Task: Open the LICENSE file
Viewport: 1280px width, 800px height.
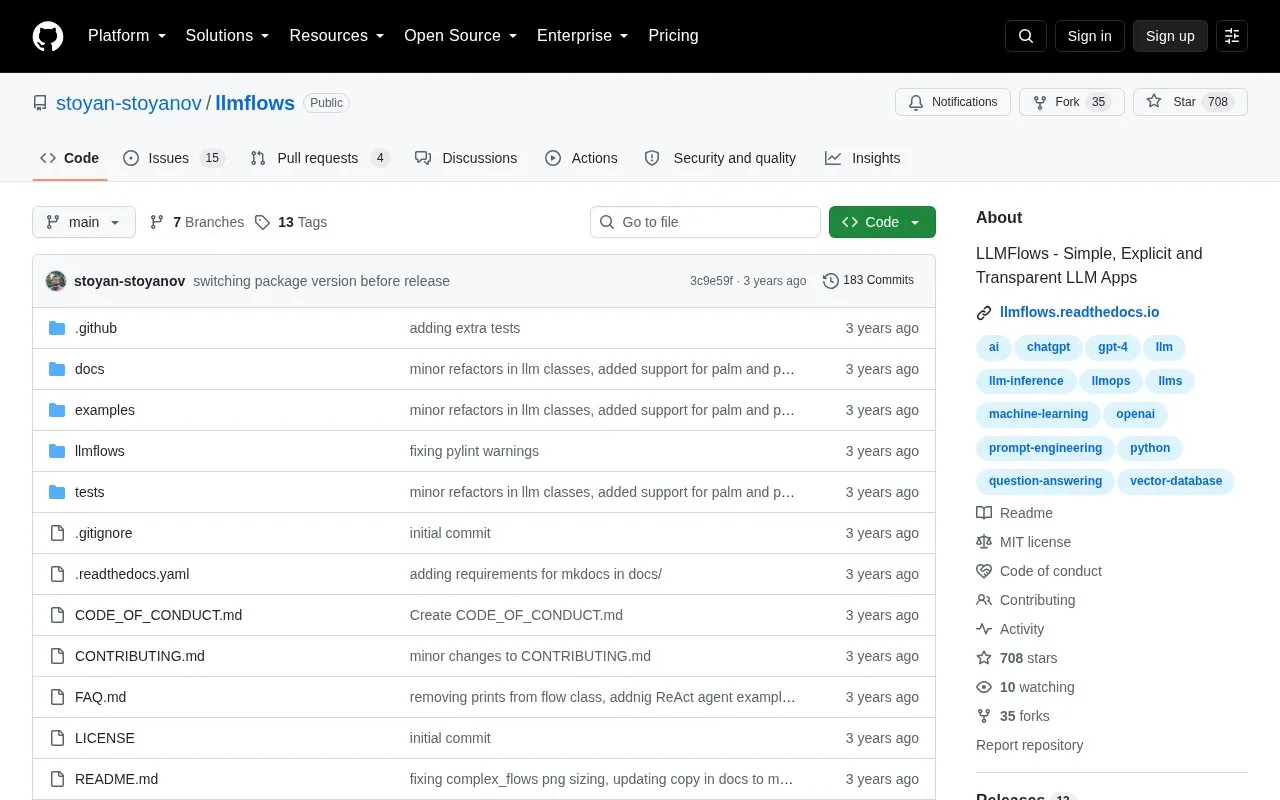Action: click(x=105, y=738)
